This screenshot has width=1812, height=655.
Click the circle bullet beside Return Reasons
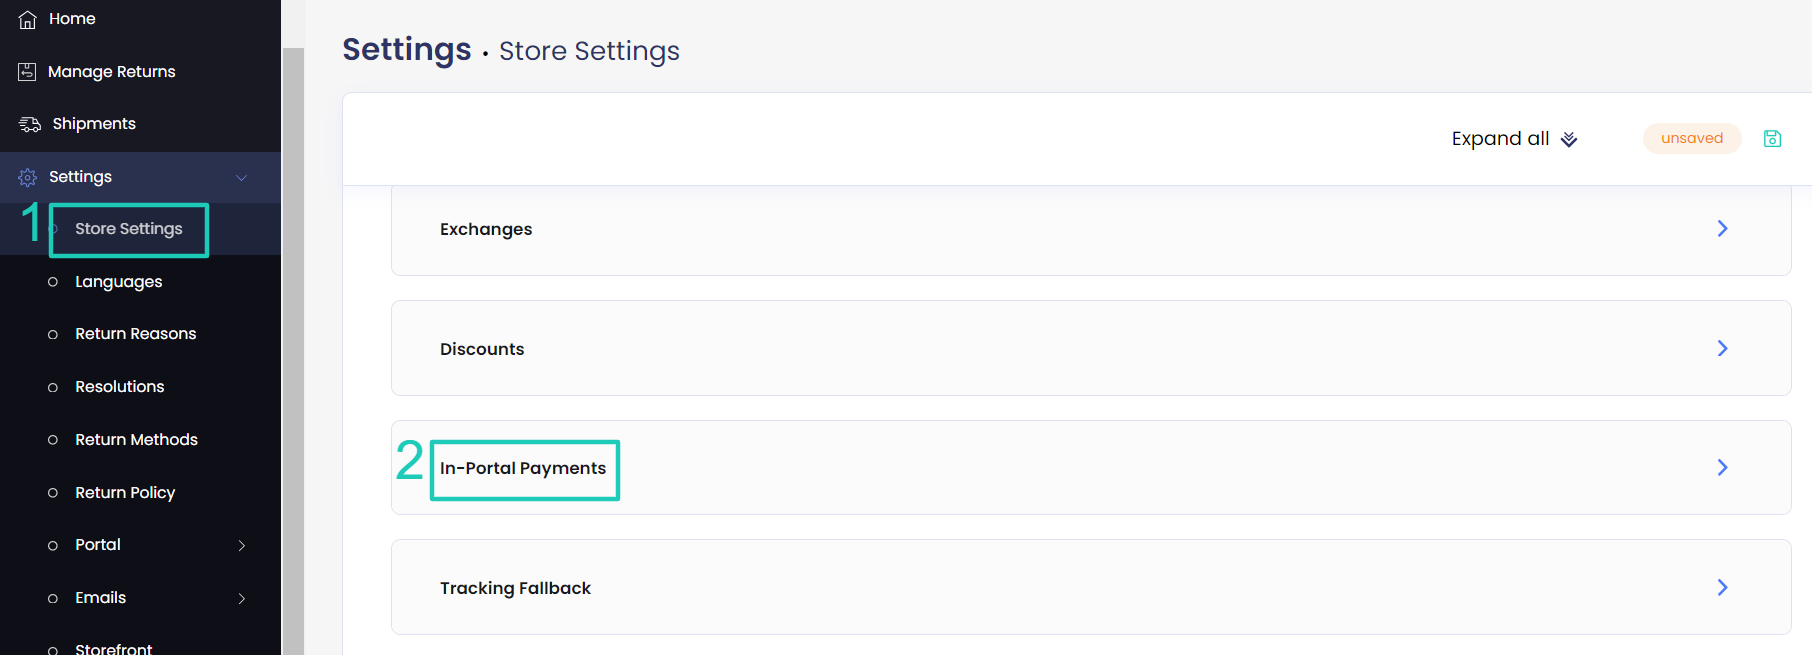(53, 333)
